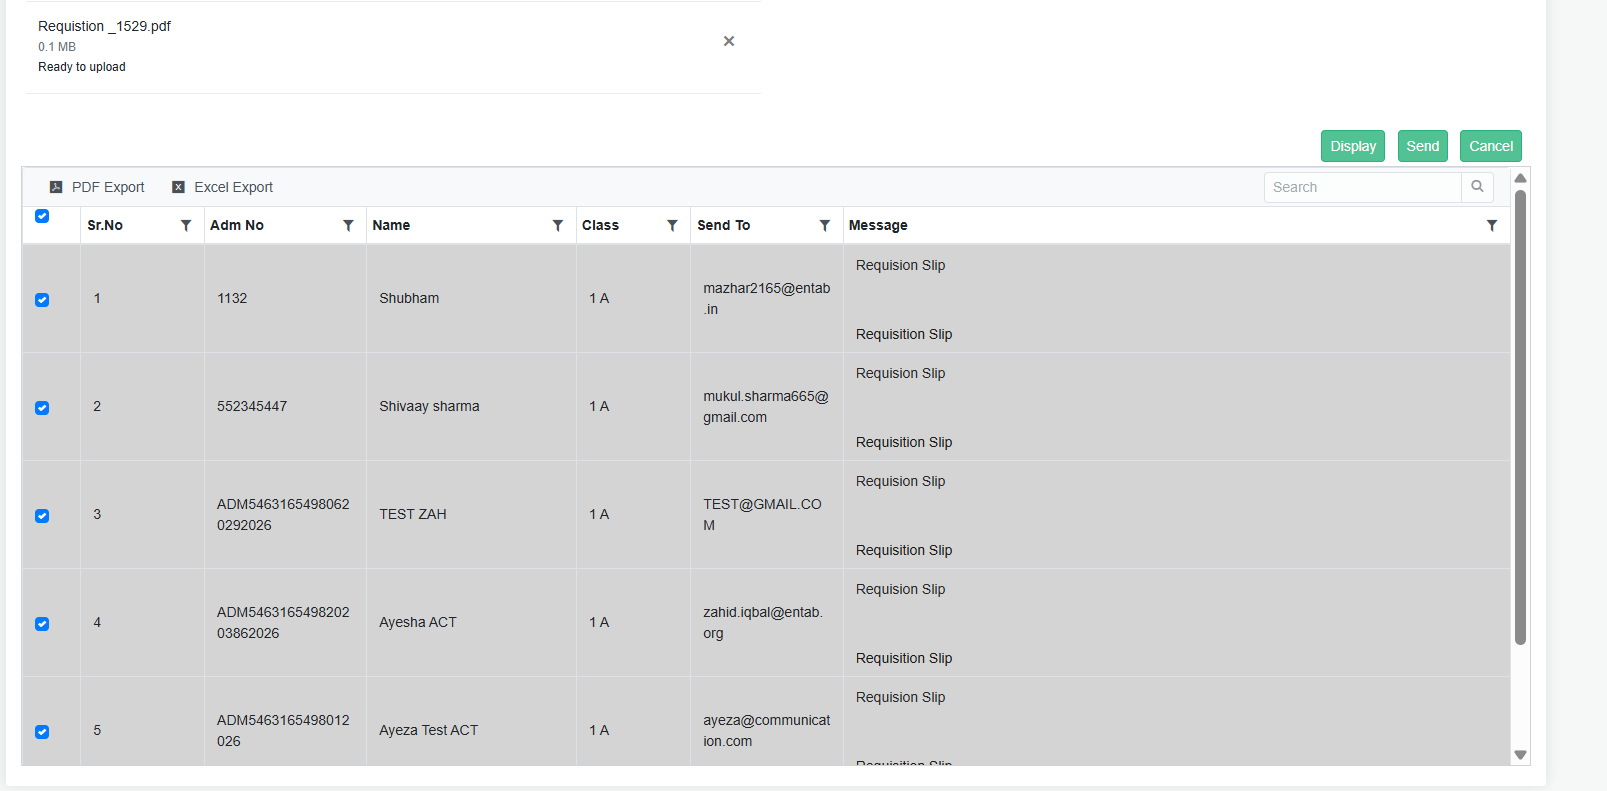The image size is (1607, 791).
Task: Open the Message column filter
Action: coord(1492,226)
